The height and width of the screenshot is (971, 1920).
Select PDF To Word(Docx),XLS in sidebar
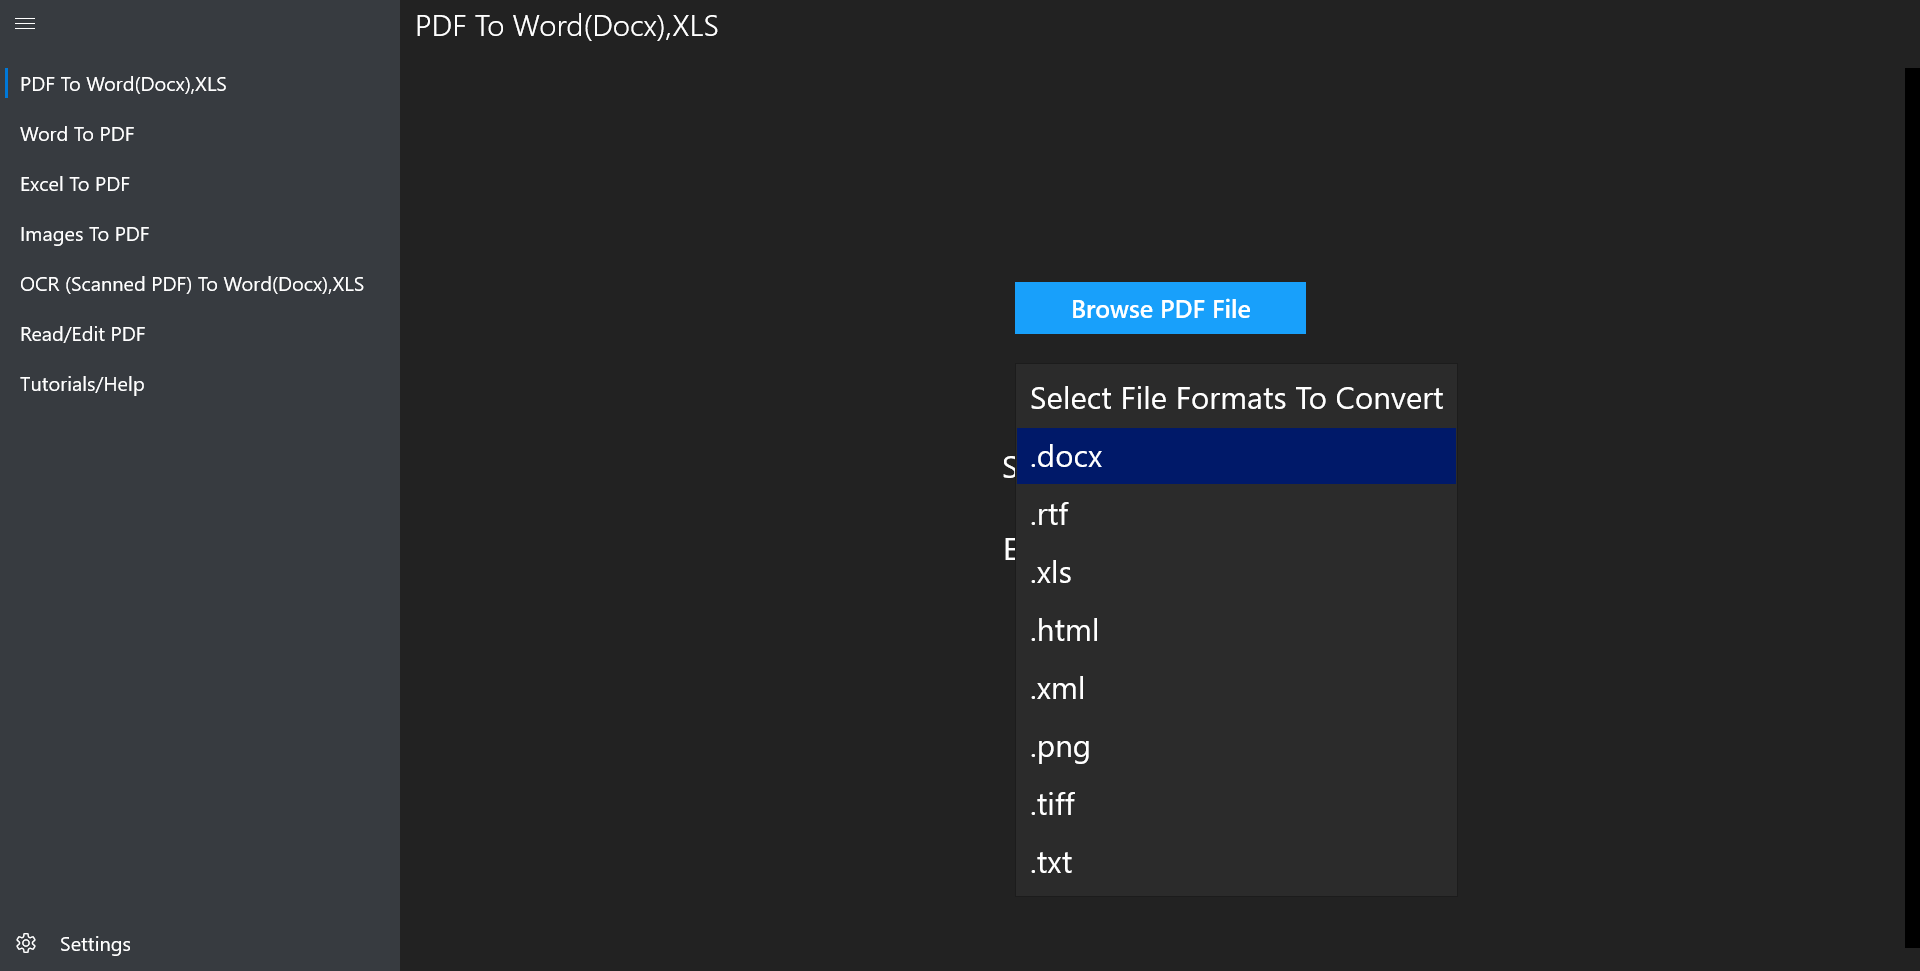tap(123, 83)
